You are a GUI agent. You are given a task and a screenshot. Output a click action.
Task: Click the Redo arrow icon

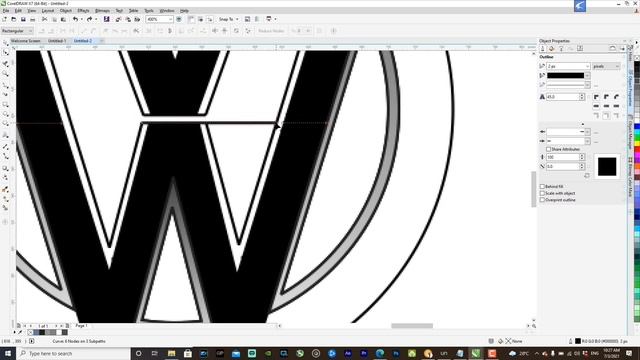coord(89,19)
